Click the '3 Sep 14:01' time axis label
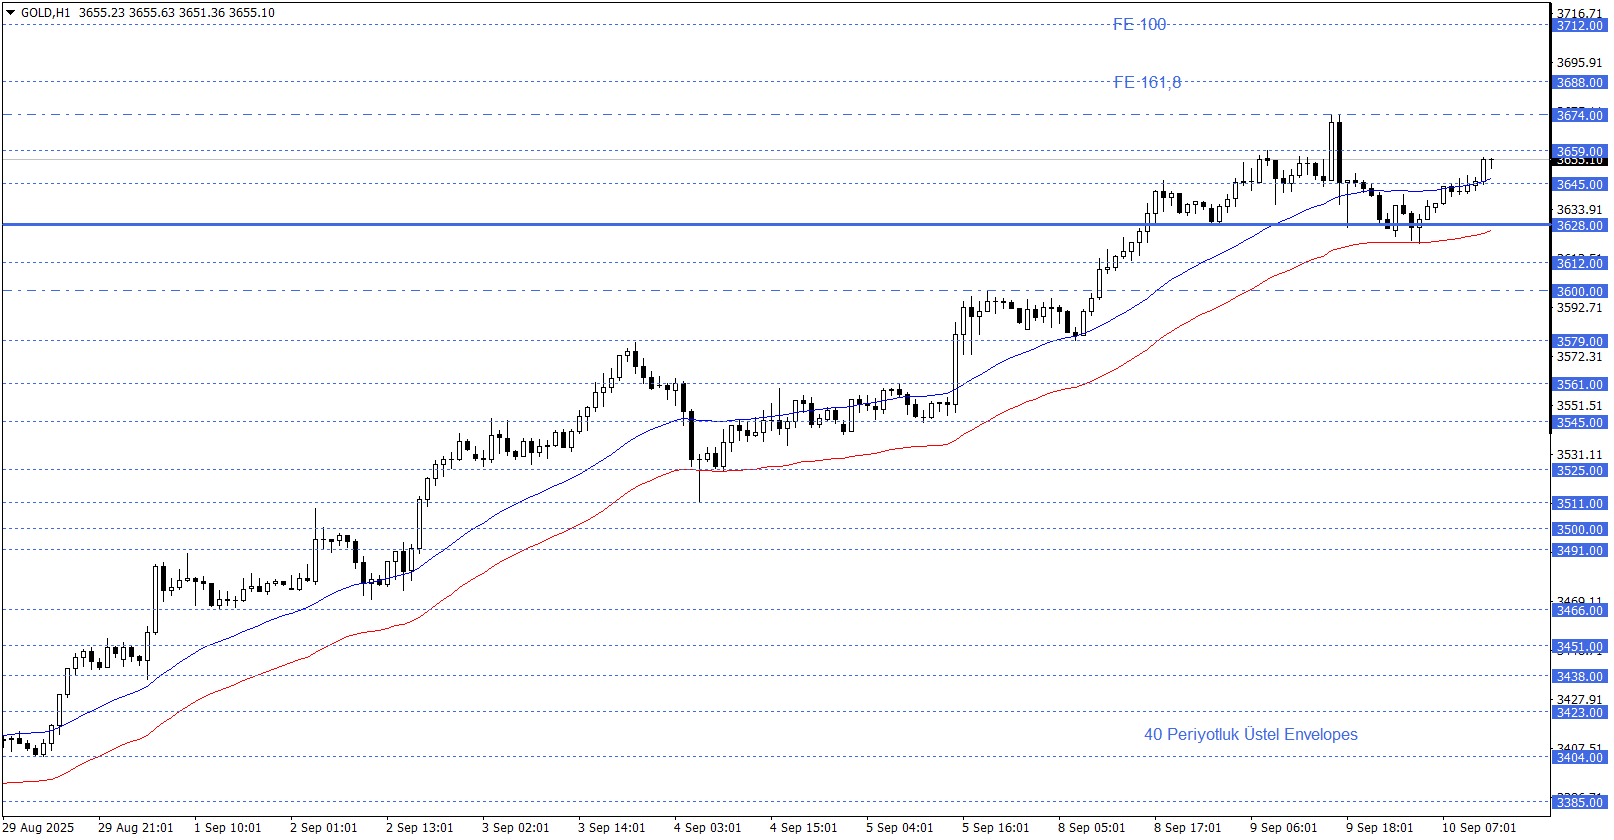Viewport: 1614px width, 840px height. (612, 828)
